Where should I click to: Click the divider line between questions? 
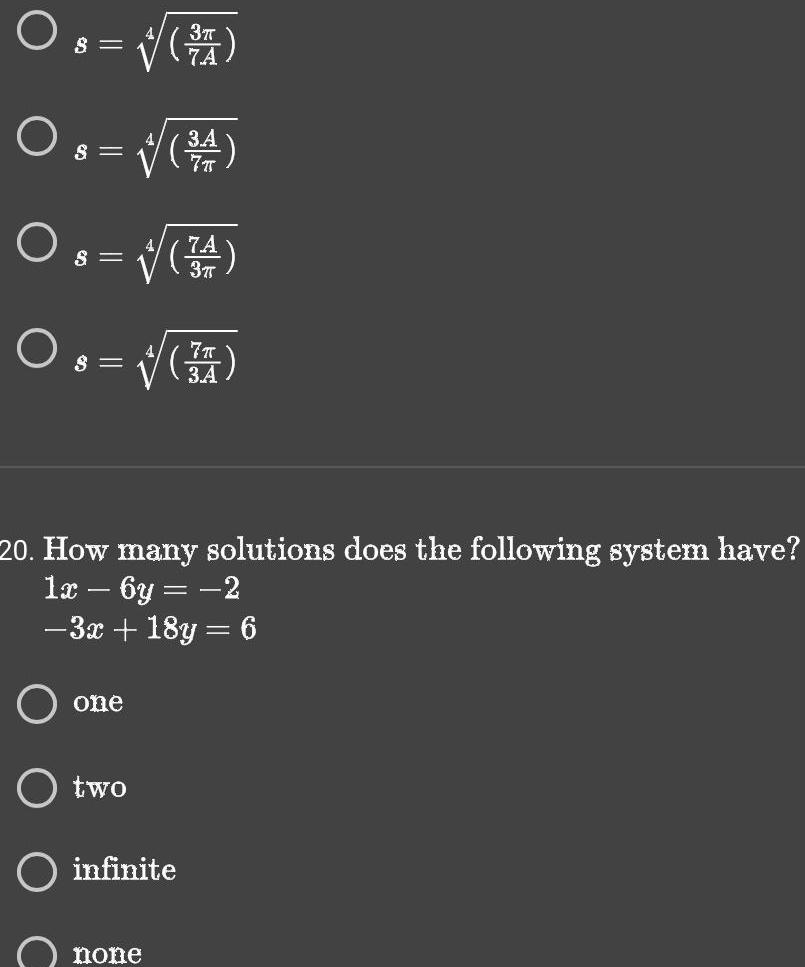402,464
